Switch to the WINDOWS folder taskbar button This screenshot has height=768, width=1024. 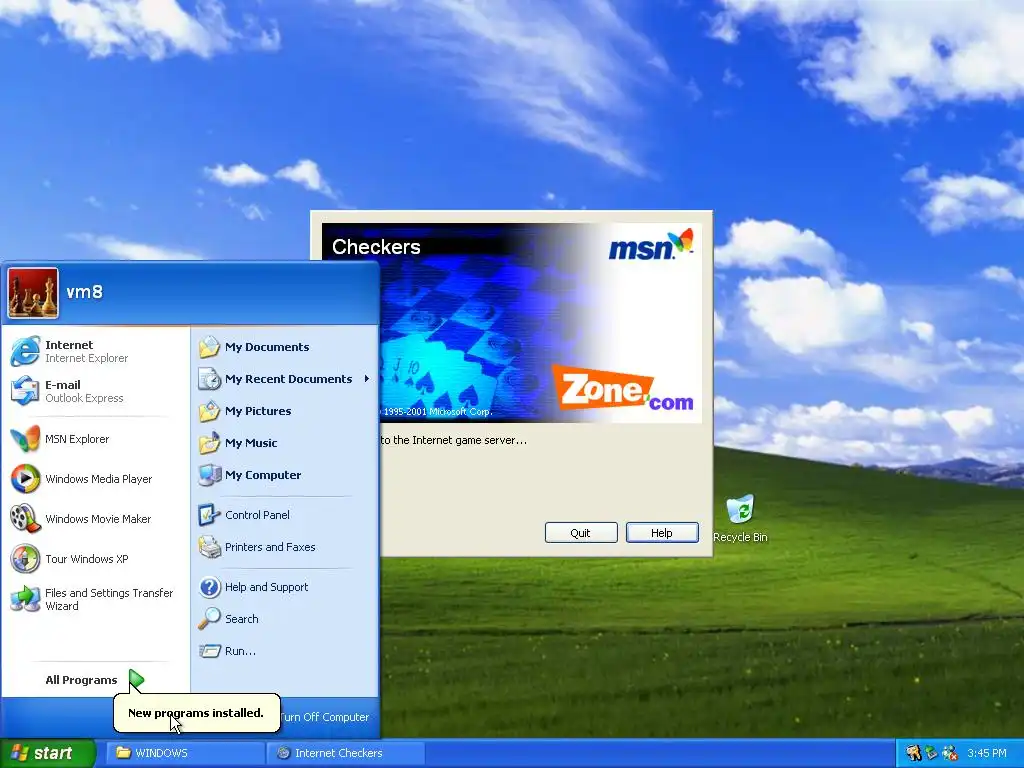tap(185, 753)
